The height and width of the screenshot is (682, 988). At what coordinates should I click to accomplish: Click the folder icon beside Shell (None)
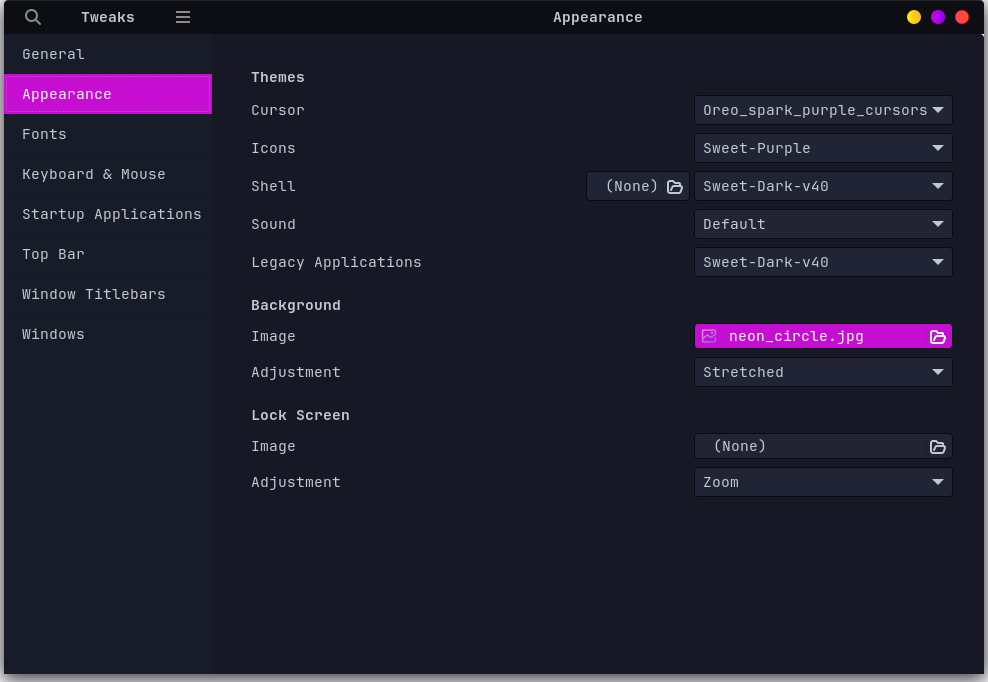674,186
